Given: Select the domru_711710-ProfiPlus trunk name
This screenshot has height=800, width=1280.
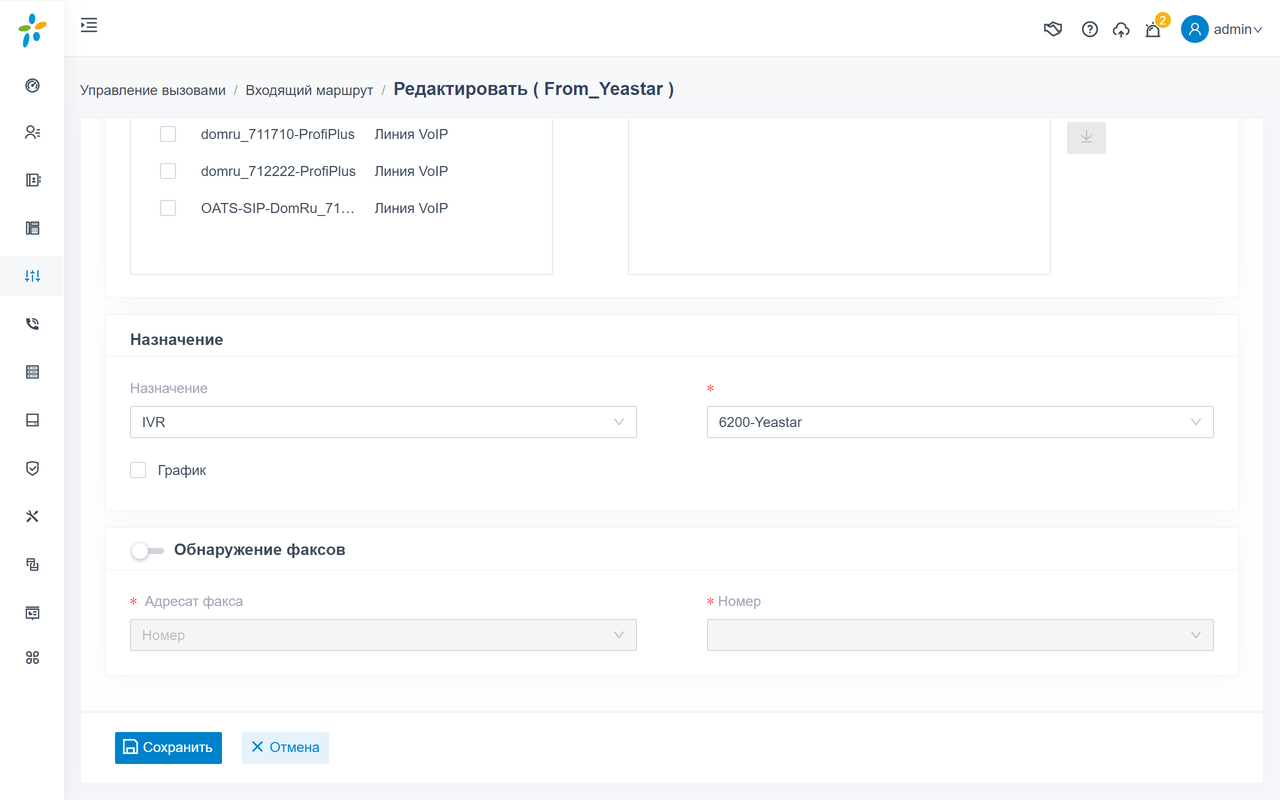Looking at the screenshot, I should point(278,134).
